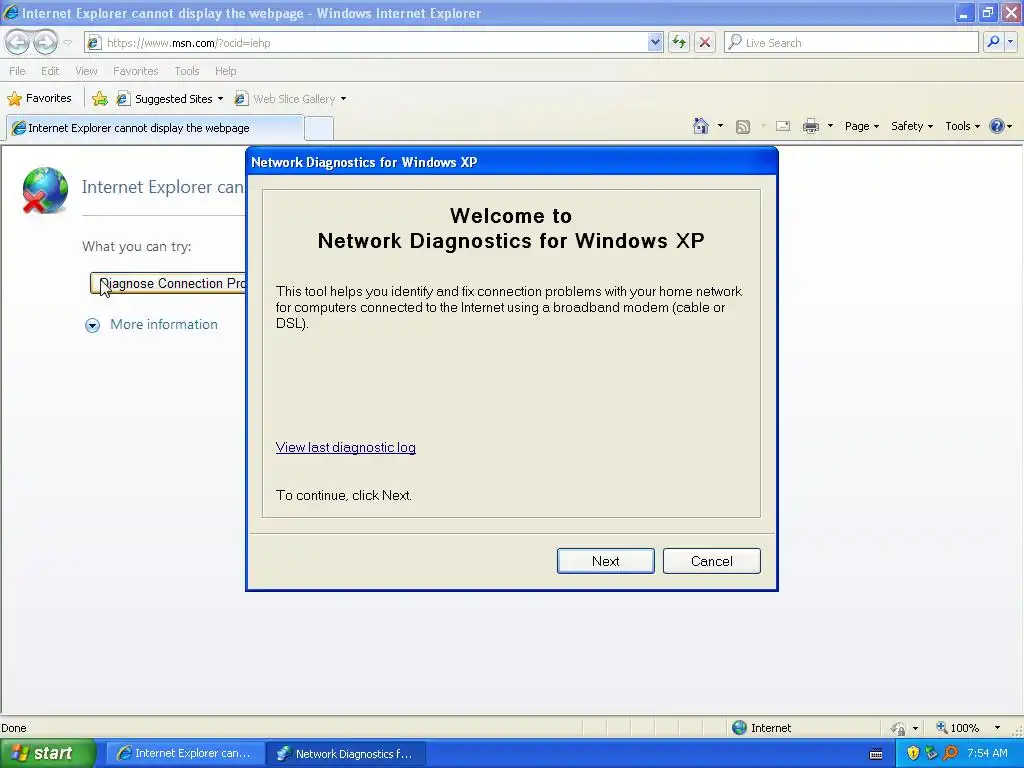Open the Tools command bar menu

[x=962, y=126]
